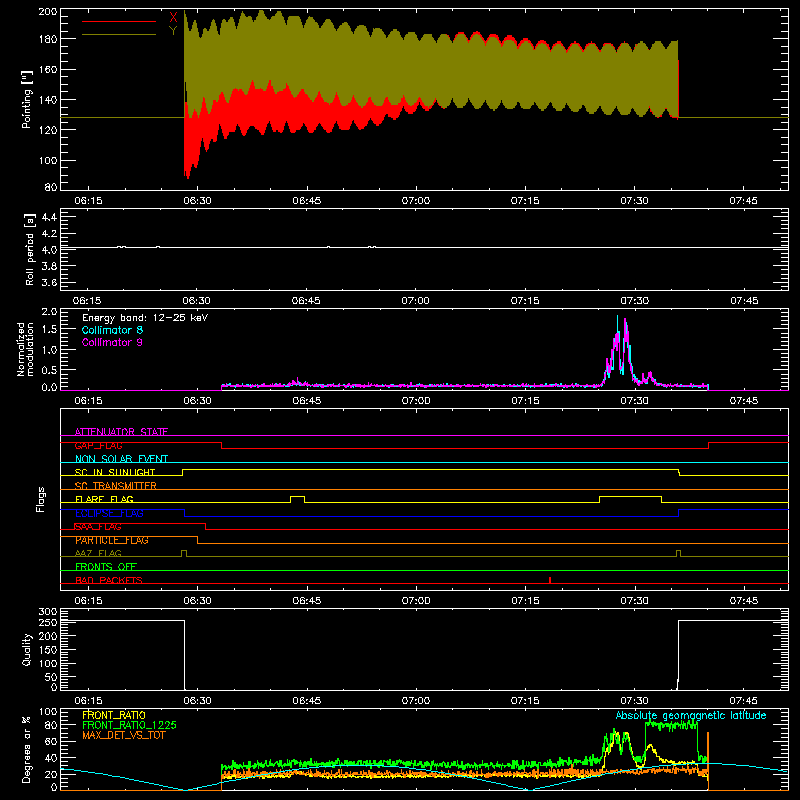
Task: Click the AAZ_FLAG pulse near 06:28
Action: [x=184, y=551]
